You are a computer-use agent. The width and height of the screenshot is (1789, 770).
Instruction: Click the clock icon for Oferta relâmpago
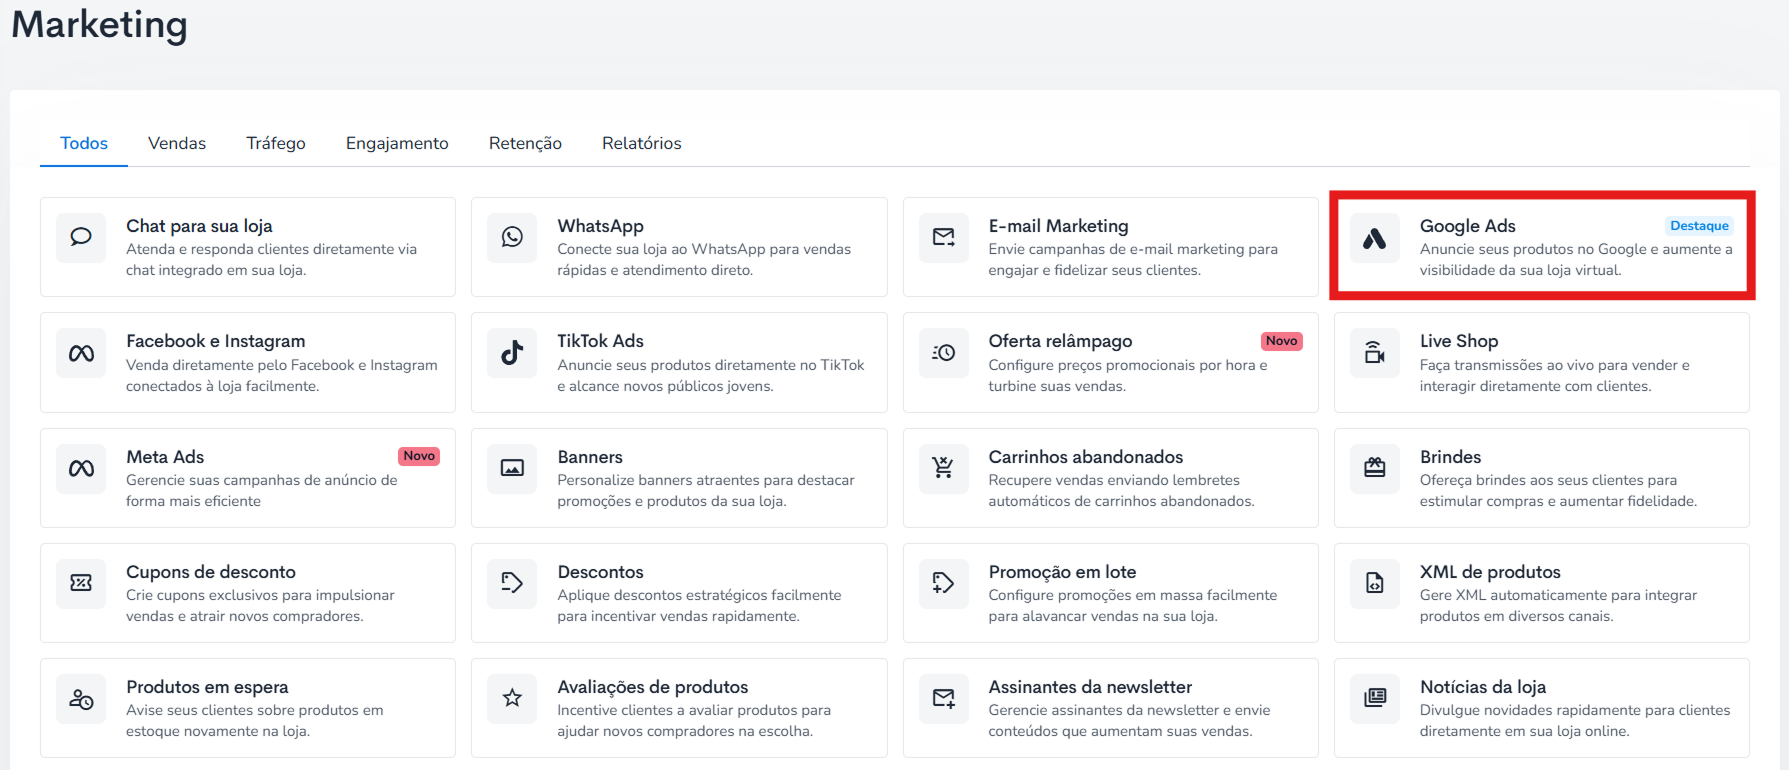point(944,353)
